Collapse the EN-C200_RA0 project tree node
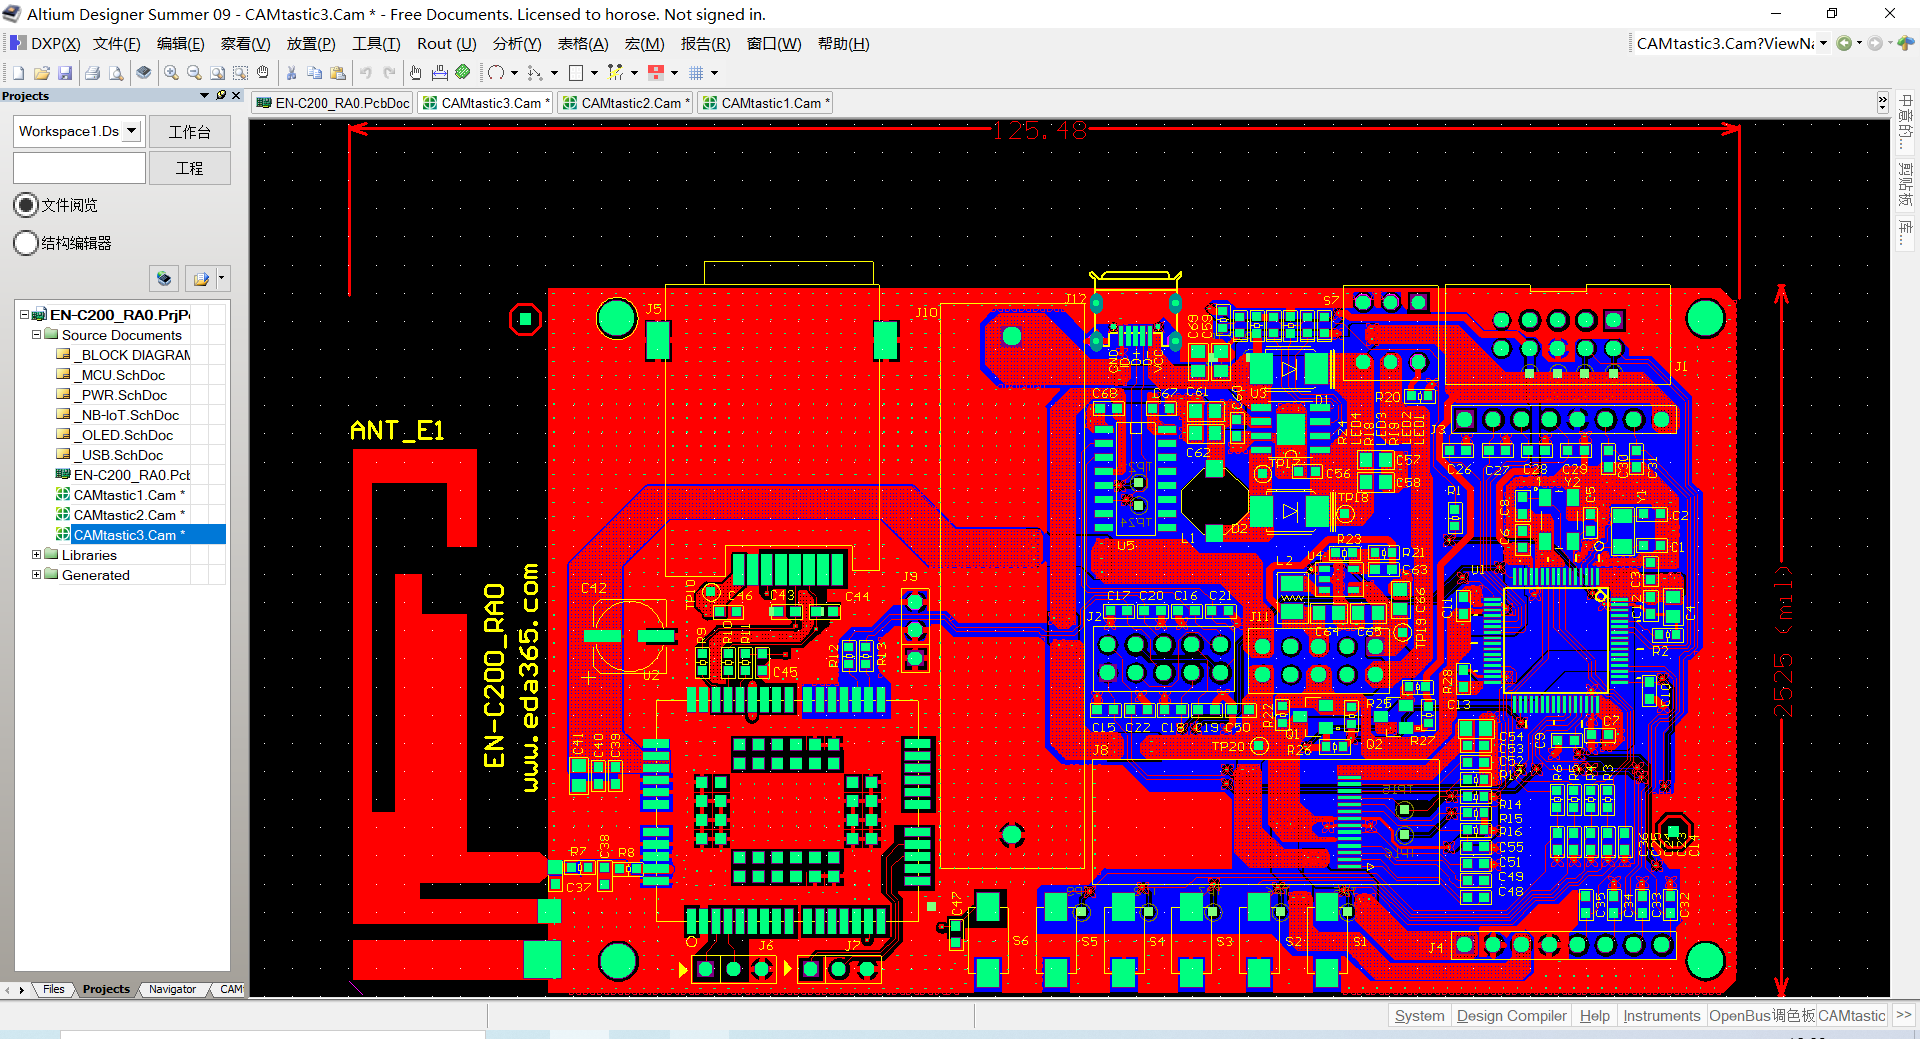 click(x=24, y=315)
